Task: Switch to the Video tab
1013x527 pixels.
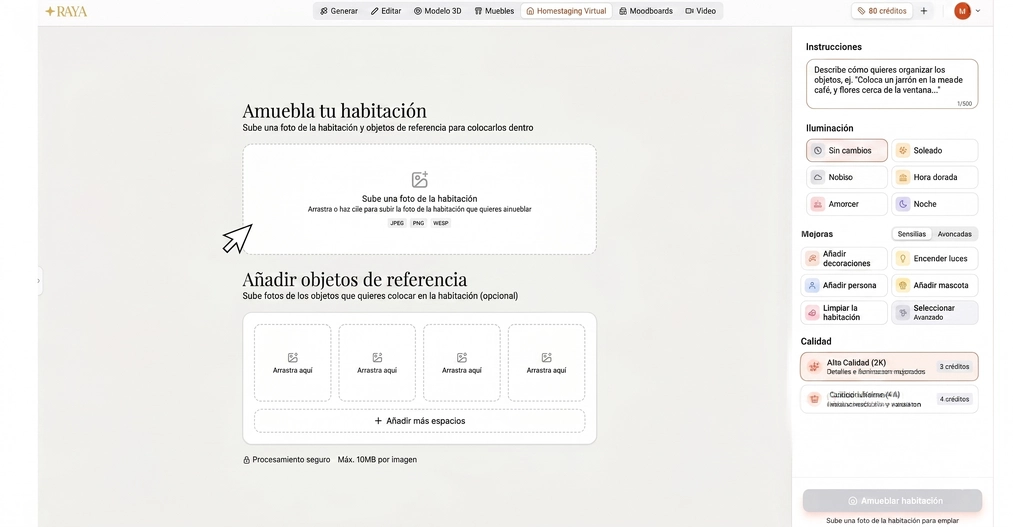Action: [700, 11]
